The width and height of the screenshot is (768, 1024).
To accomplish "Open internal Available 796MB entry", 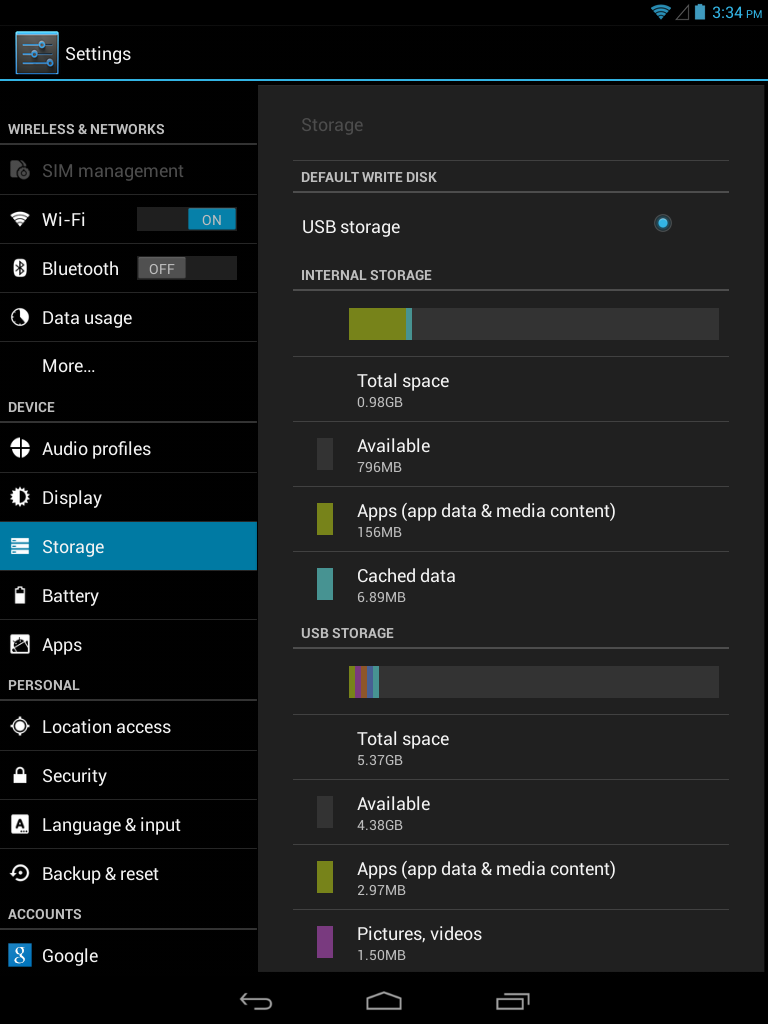I will (511, 454).
